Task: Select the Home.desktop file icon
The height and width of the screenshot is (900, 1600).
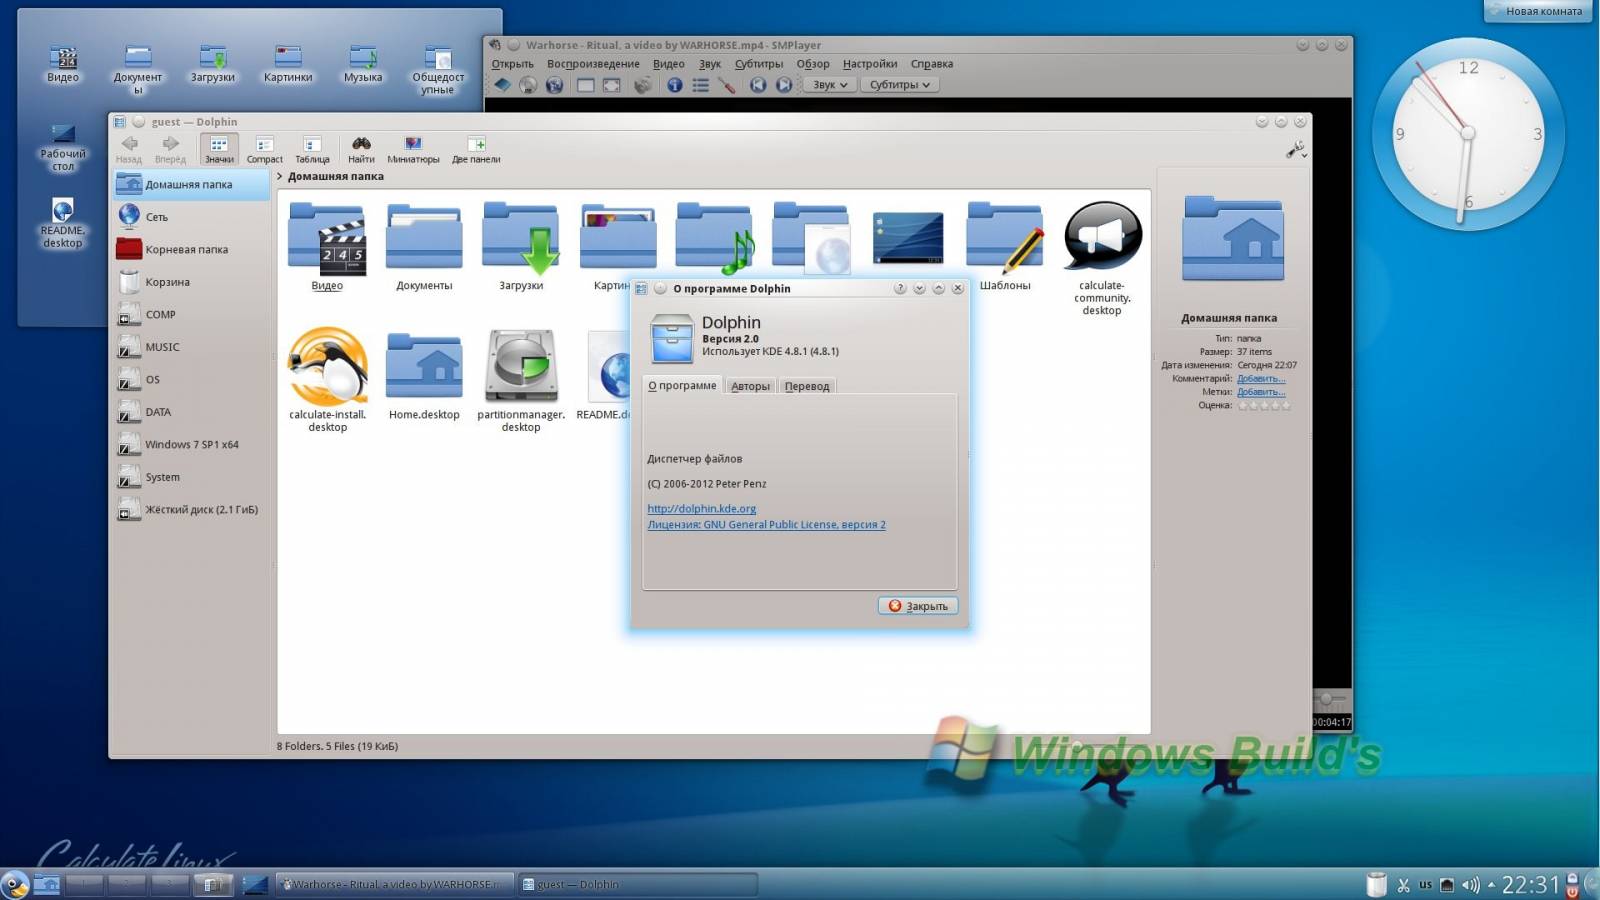Action: coord(424,366)
